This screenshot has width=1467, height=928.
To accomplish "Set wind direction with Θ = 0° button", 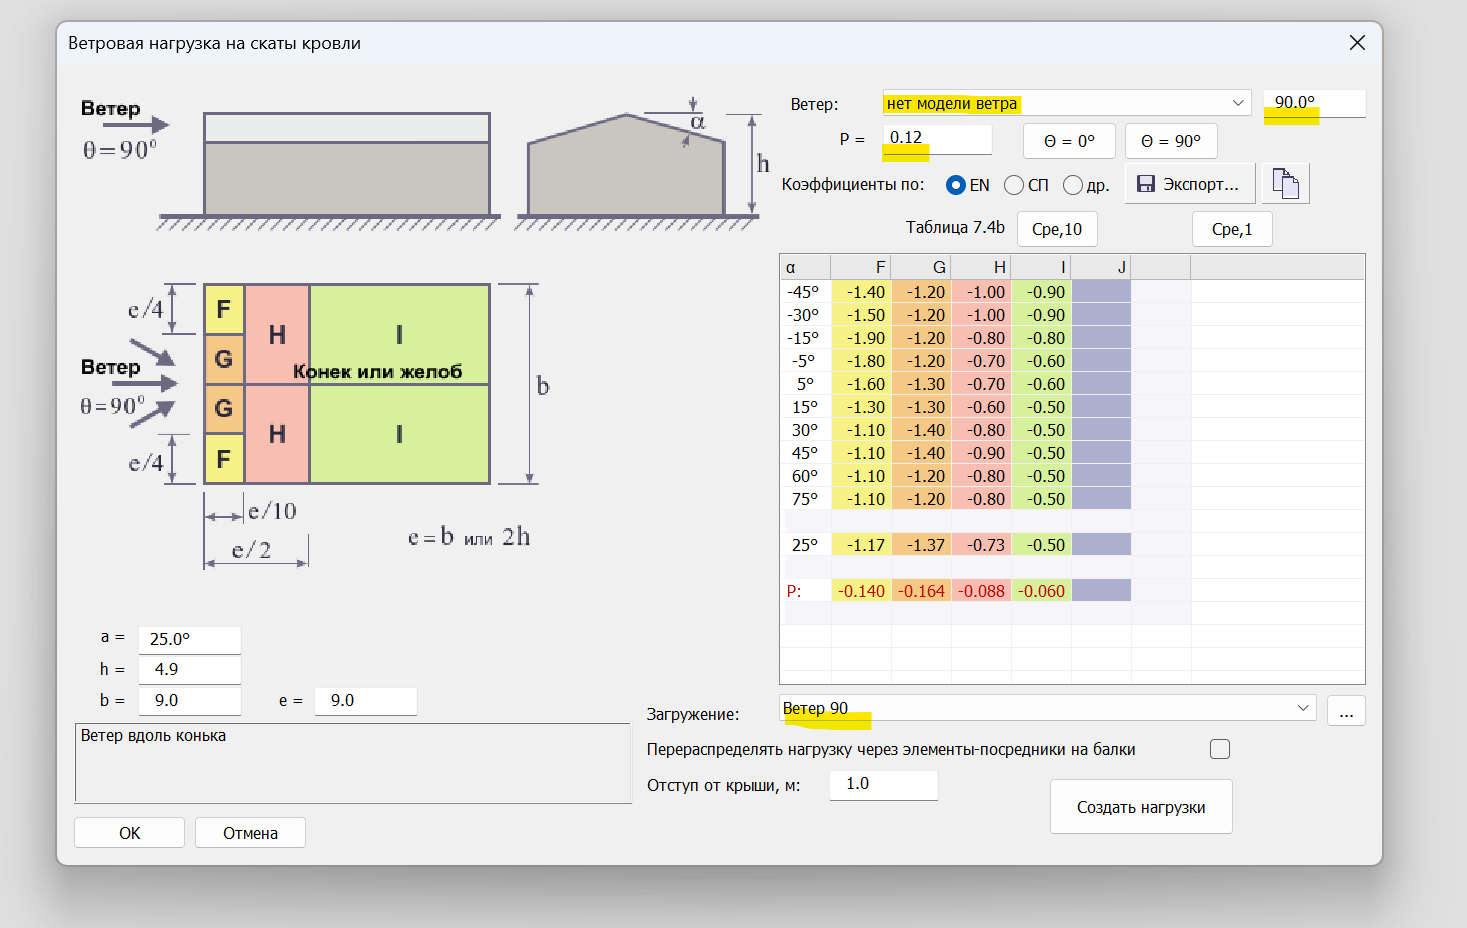I will 1069,142.
